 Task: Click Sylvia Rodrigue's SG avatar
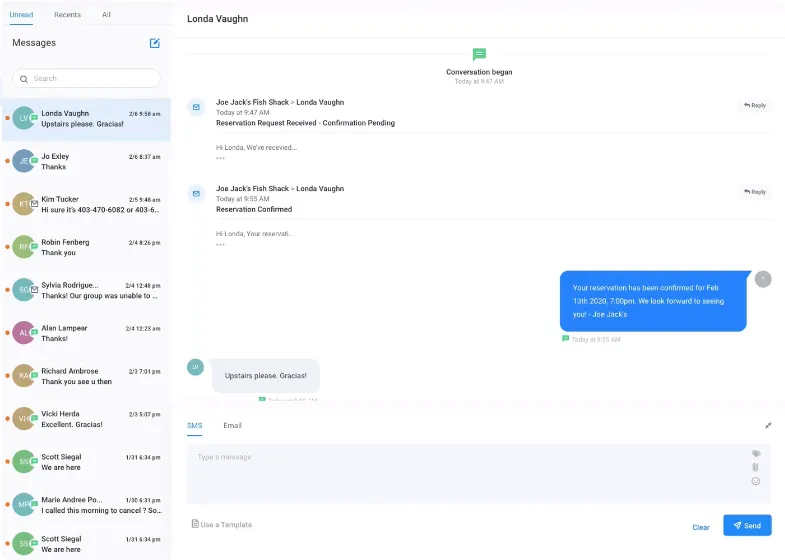pyautogui.click(x=24, y=290)
